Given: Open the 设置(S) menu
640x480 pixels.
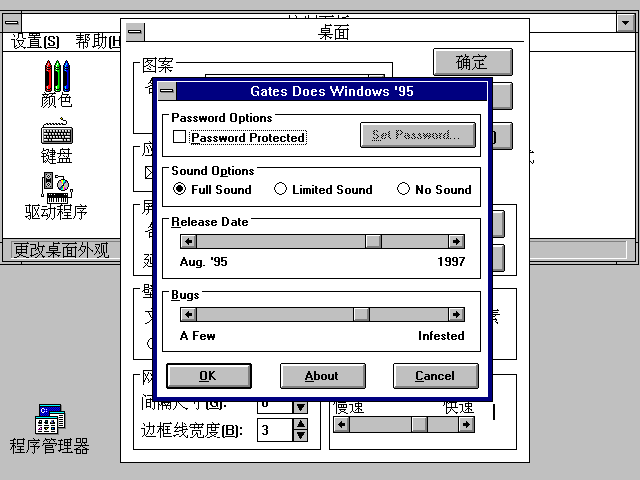Looking at the screenshot, I should tap(35, 42).
